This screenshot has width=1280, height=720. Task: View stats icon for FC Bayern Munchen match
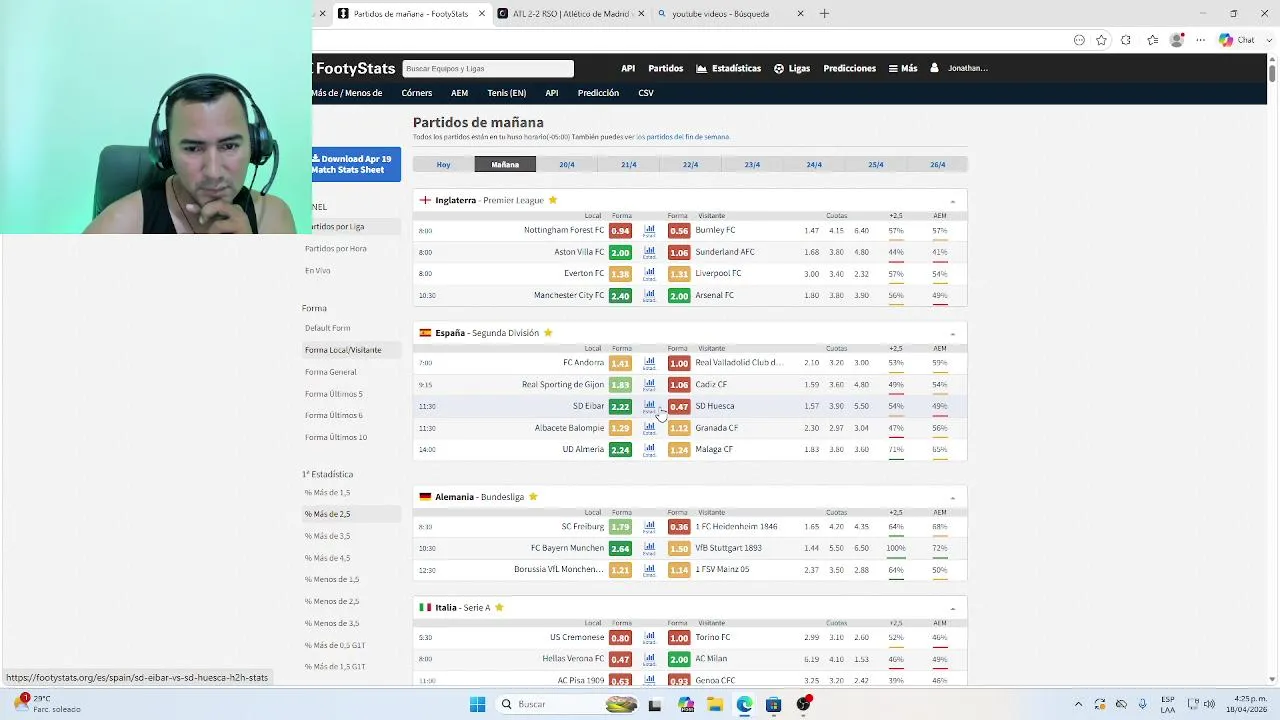tap(649, 548)
